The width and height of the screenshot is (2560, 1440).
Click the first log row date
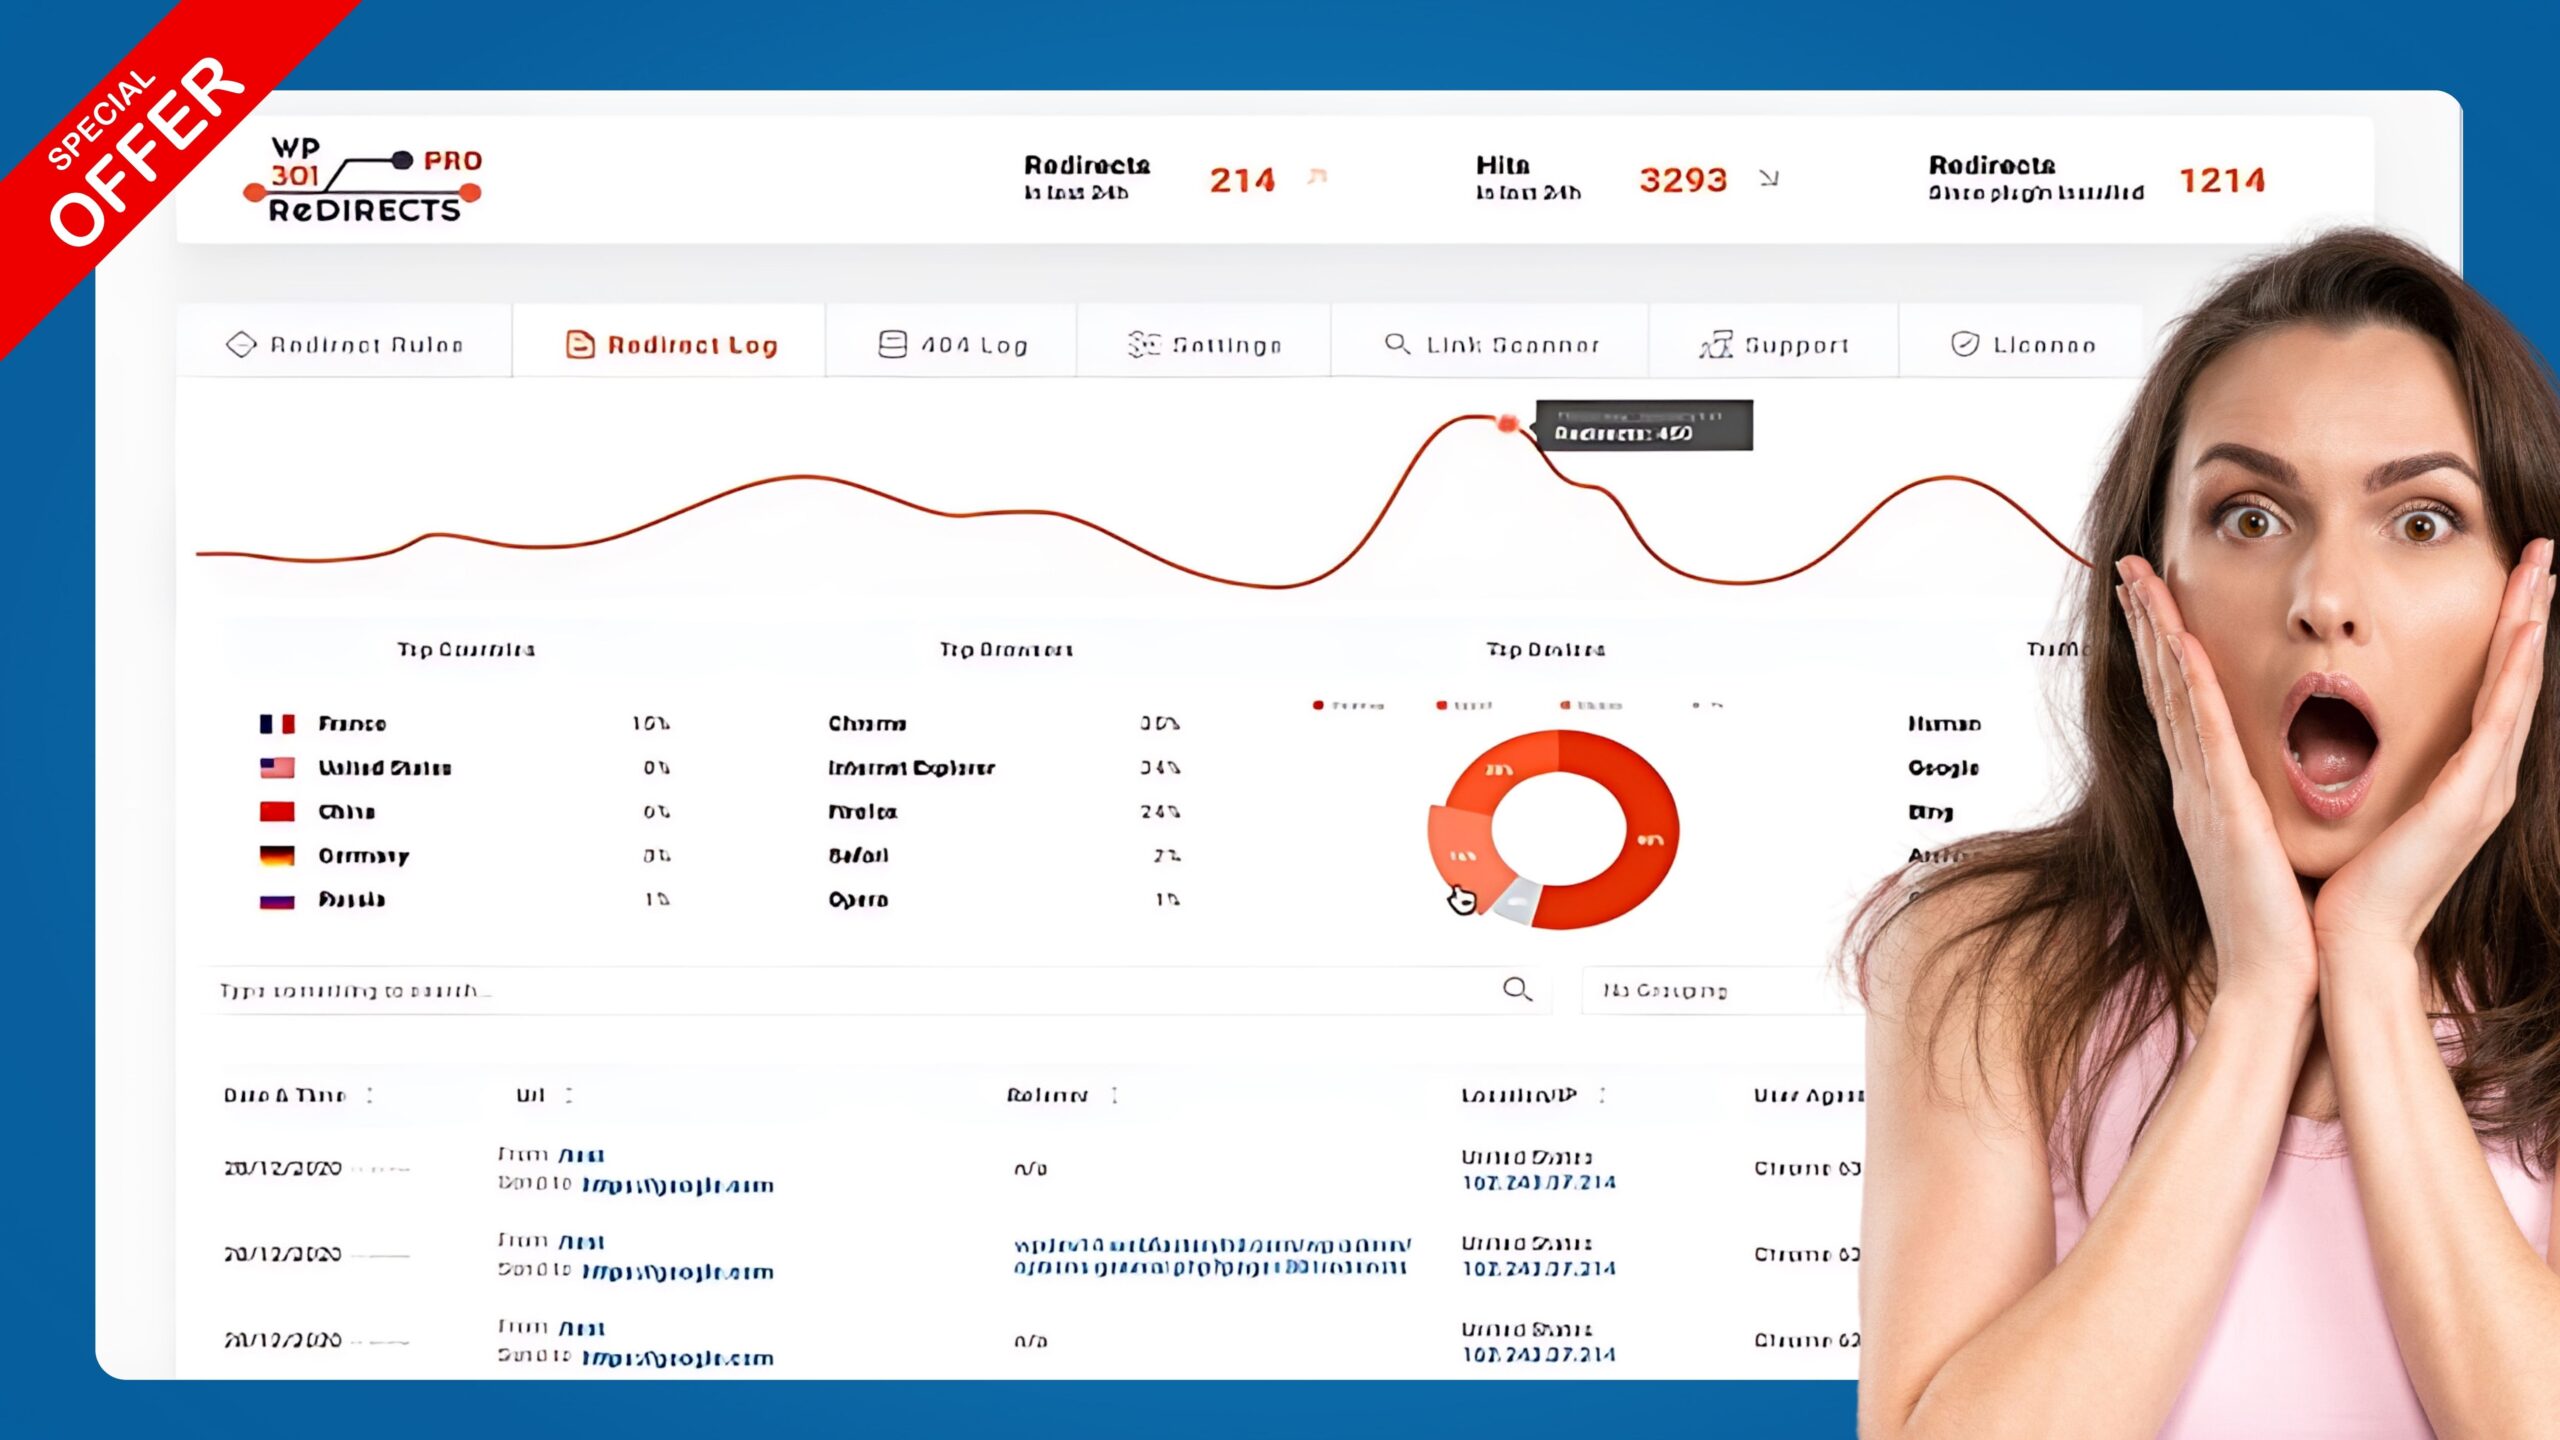(283, 1168)
